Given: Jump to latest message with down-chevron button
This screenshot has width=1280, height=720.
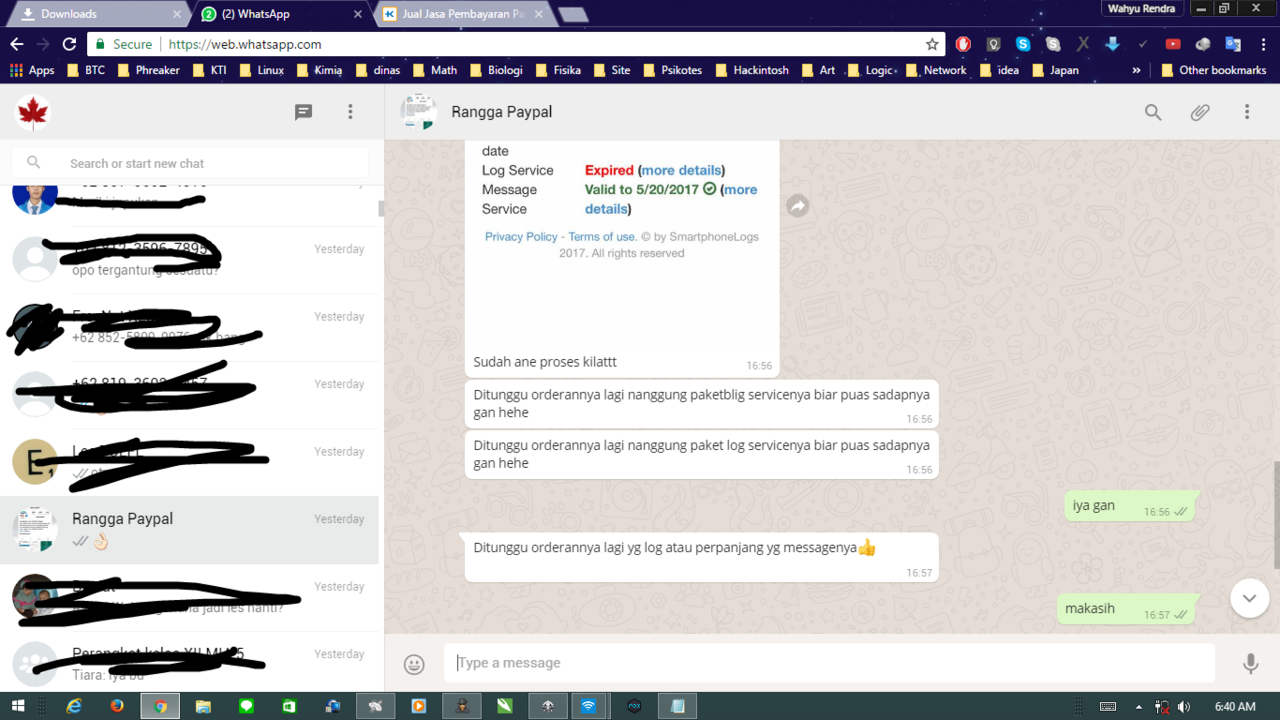Looking at the screenshot, I should click(x=1249, y=598).
